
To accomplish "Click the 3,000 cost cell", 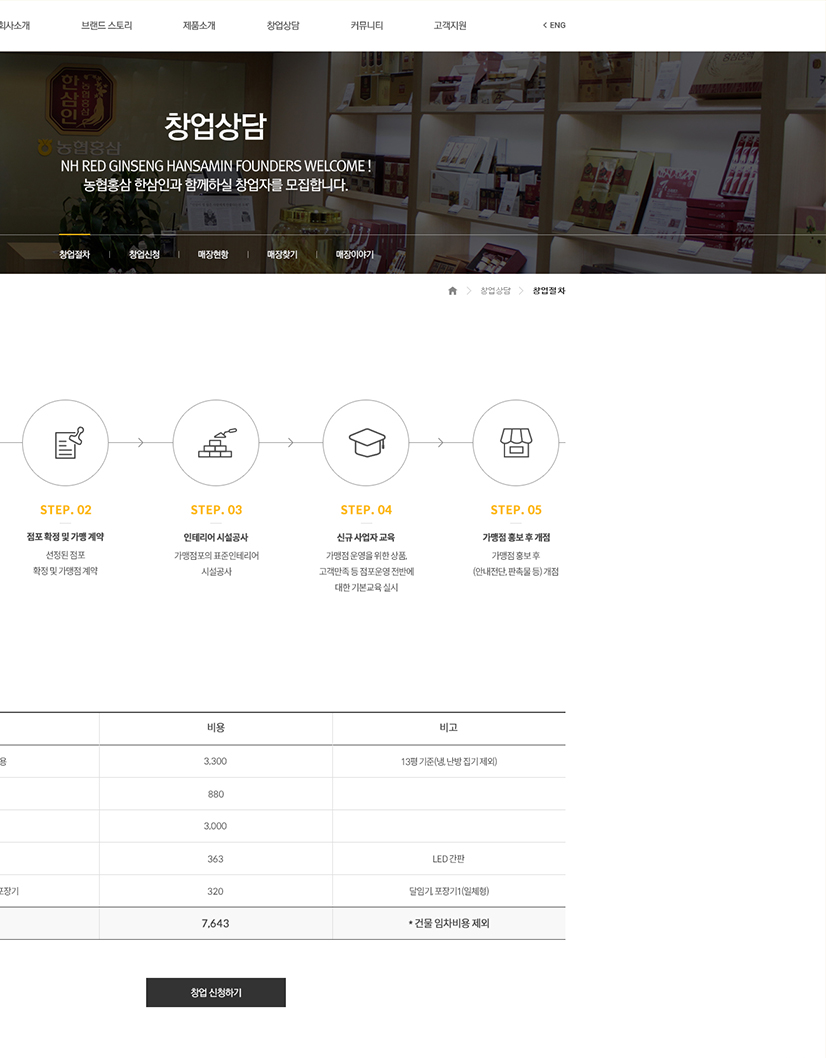I will tap(216, 826).
